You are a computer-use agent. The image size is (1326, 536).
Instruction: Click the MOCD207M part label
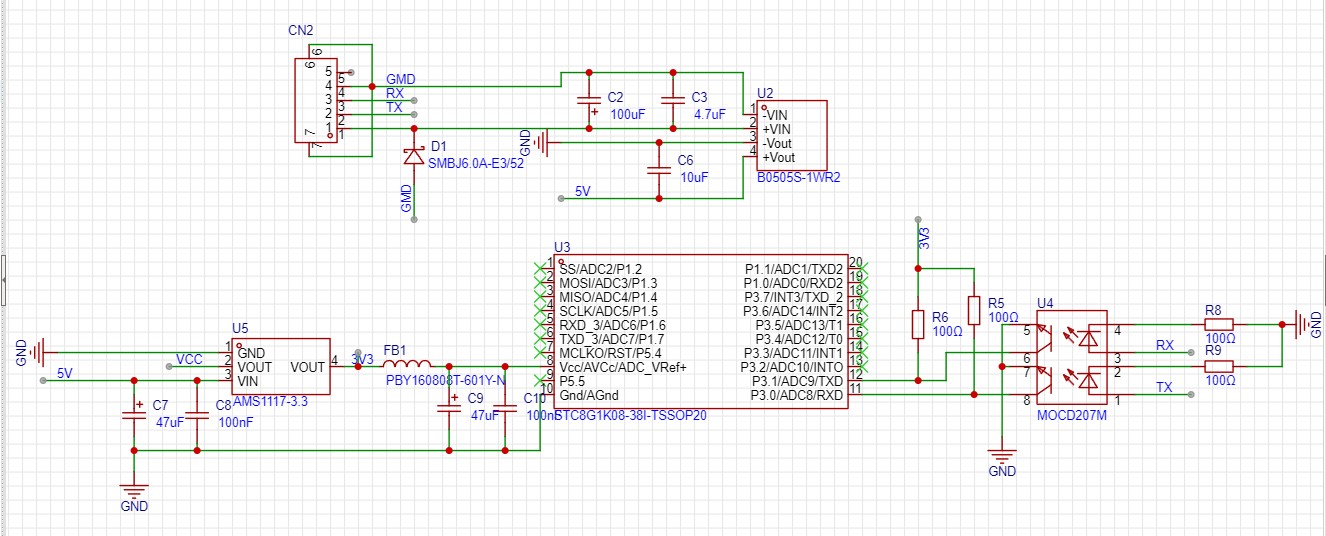[x=1072, y=416]
